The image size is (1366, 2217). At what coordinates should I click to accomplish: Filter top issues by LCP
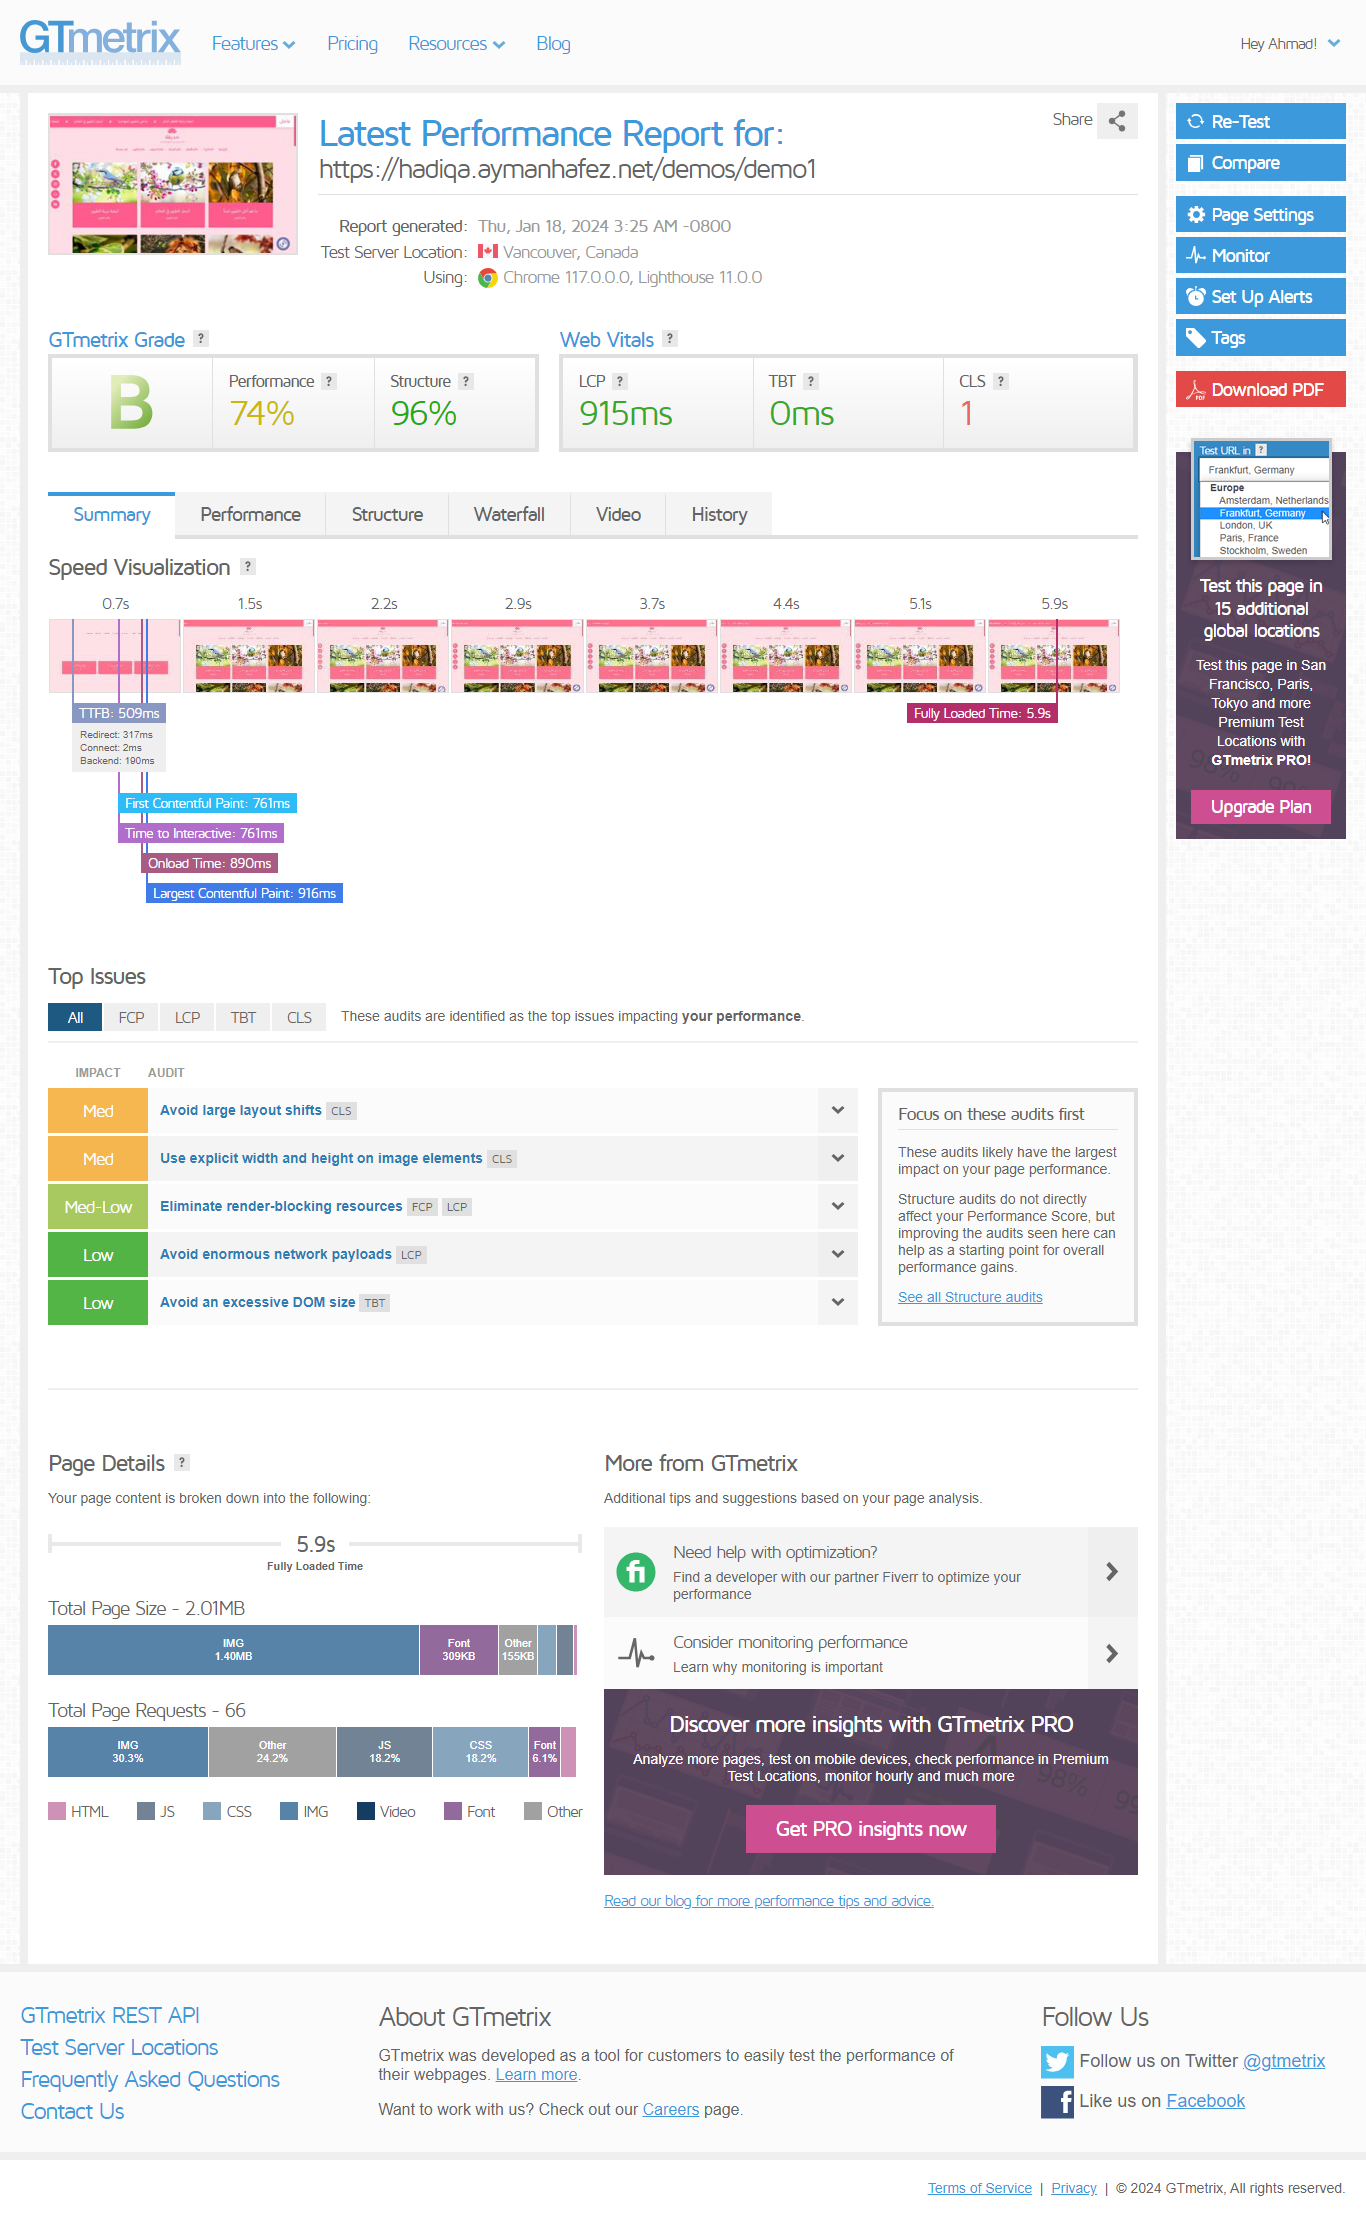click(187, 1017)
